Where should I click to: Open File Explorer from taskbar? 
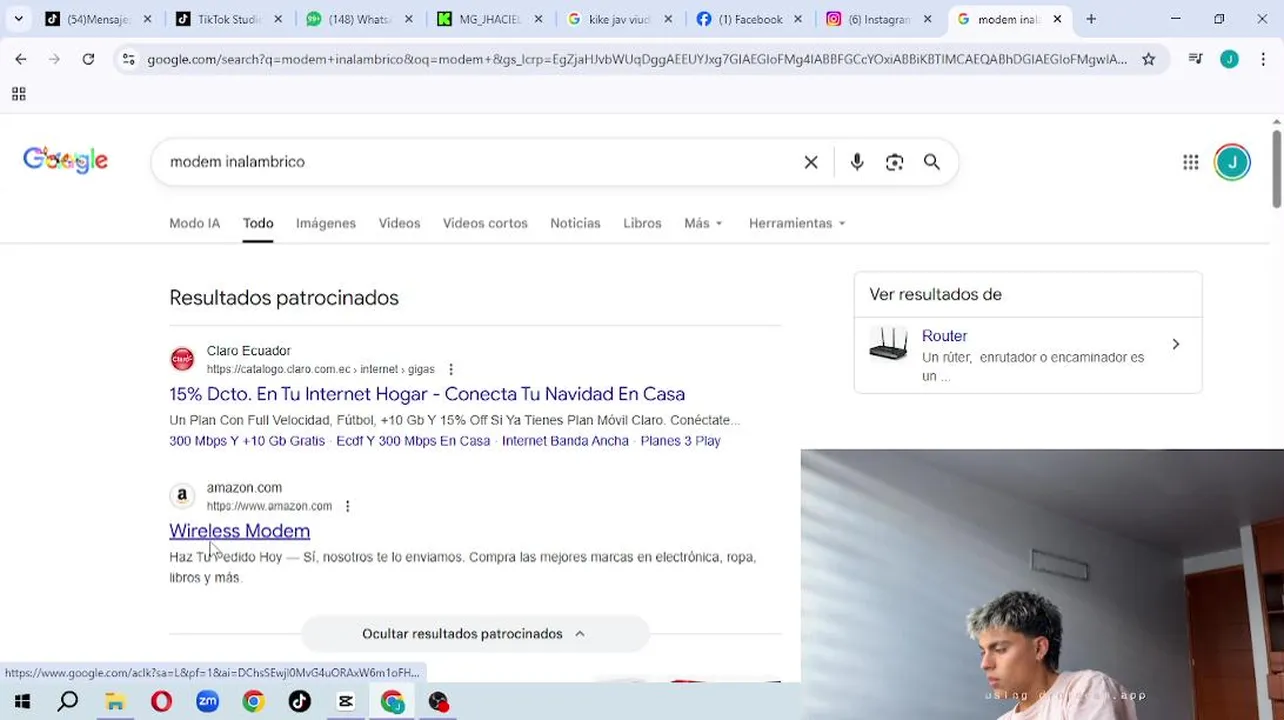[115, 702]
